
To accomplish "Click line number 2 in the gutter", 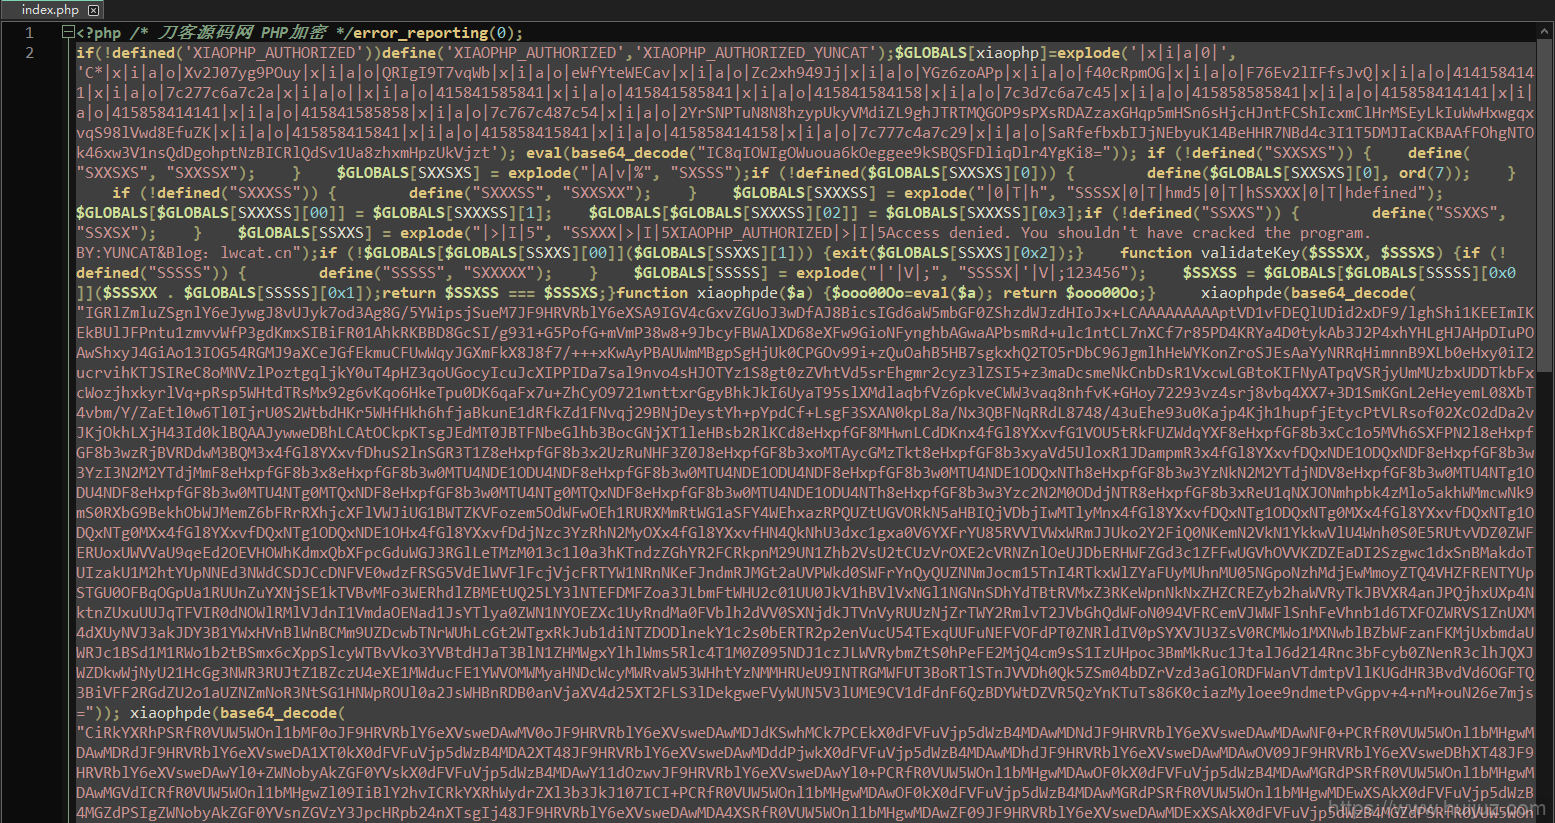I will coord(29,53).
